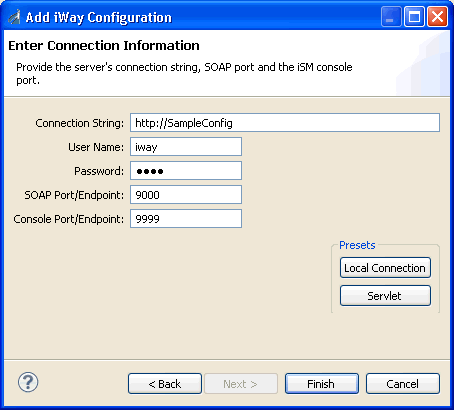Click the greyed-out Next button
This screenshot has height=410, width=454.
241,384
